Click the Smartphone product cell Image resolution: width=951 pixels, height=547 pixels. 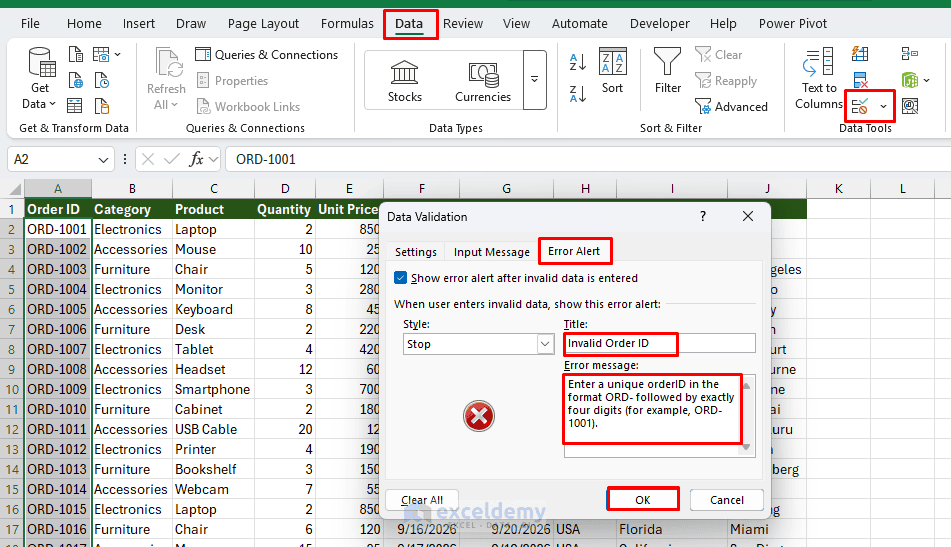pyautogui.click(x=213, y=389)
